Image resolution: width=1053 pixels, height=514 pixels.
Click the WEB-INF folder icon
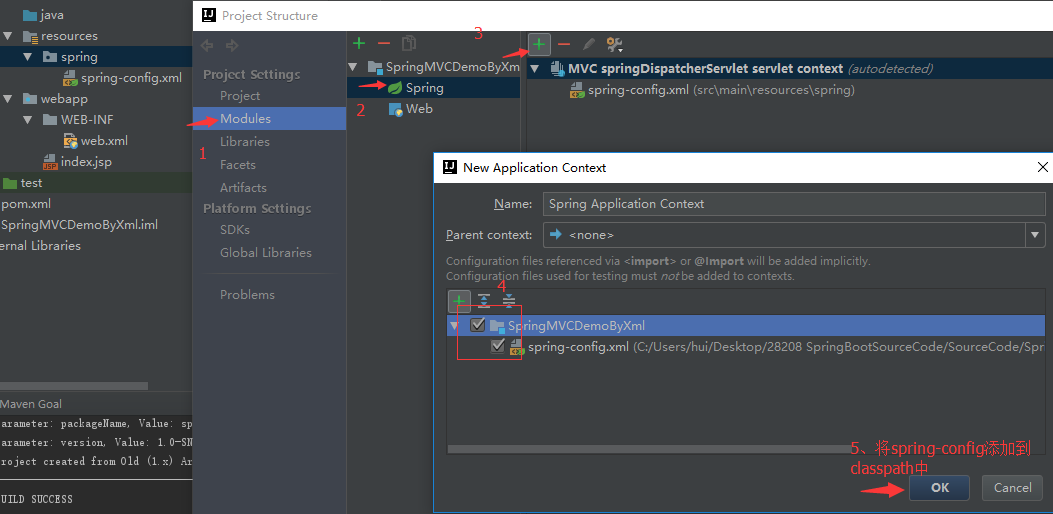click(50, 120)
